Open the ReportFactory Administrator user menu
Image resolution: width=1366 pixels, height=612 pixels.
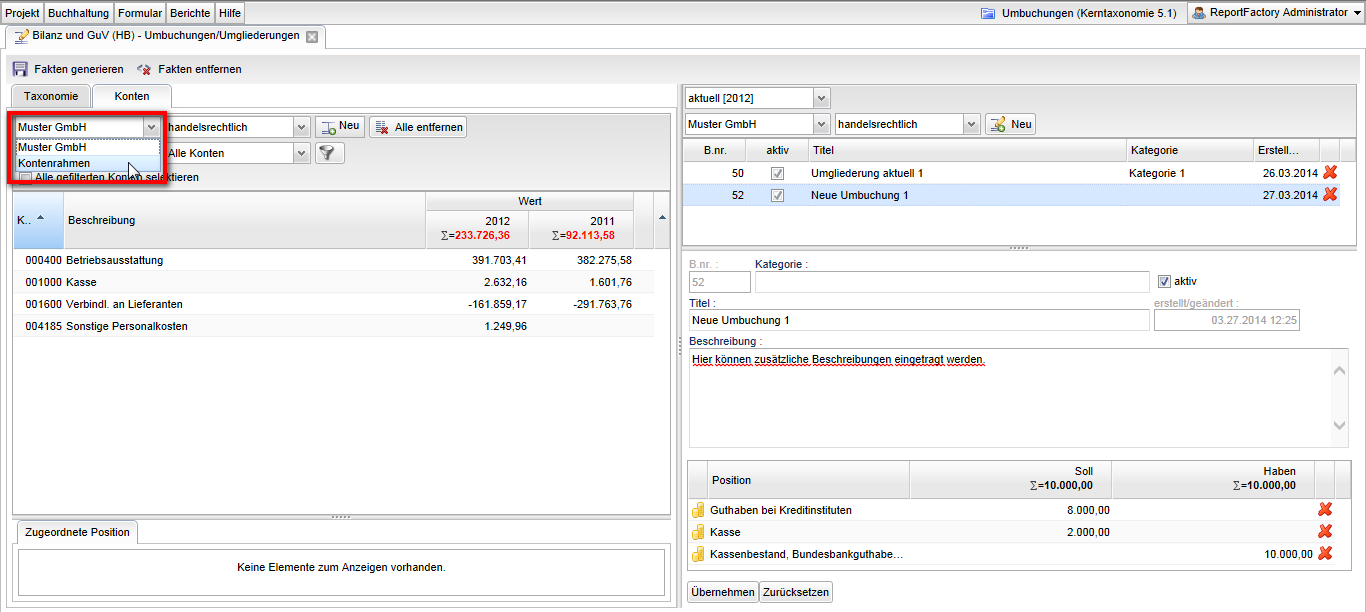point(1275,13)
